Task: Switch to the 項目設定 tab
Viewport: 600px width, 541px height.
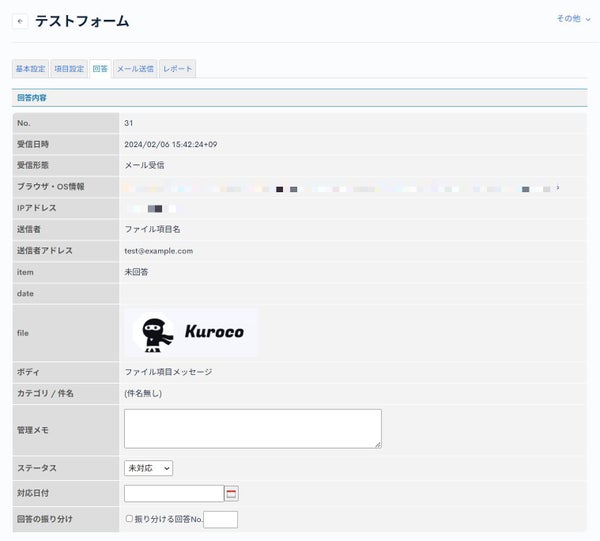Action: coord(69,69)
